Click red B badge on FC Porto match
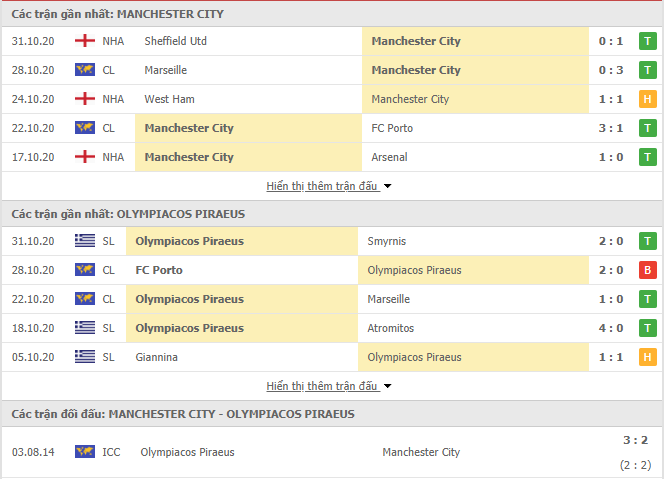Screen dimensions: 664x479 pyautogui.click(x=647, y=270)
